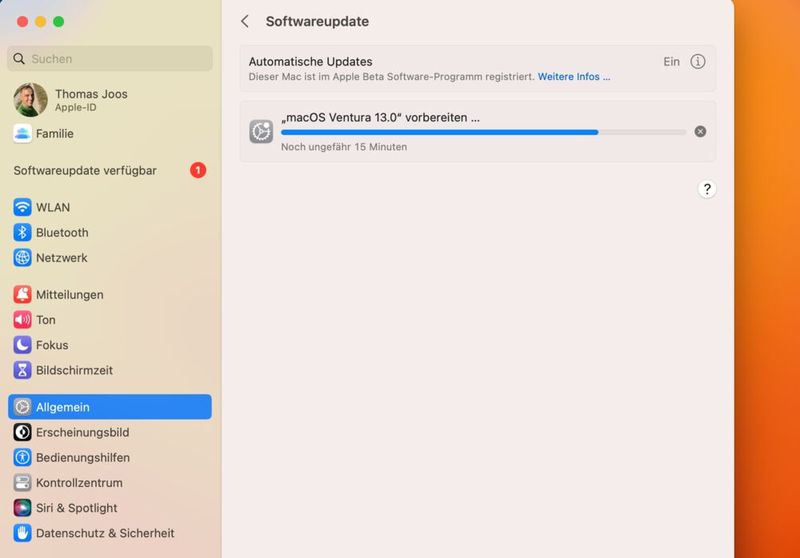
Task: Click the yellow minimize window button
Action: coord(40,21)
